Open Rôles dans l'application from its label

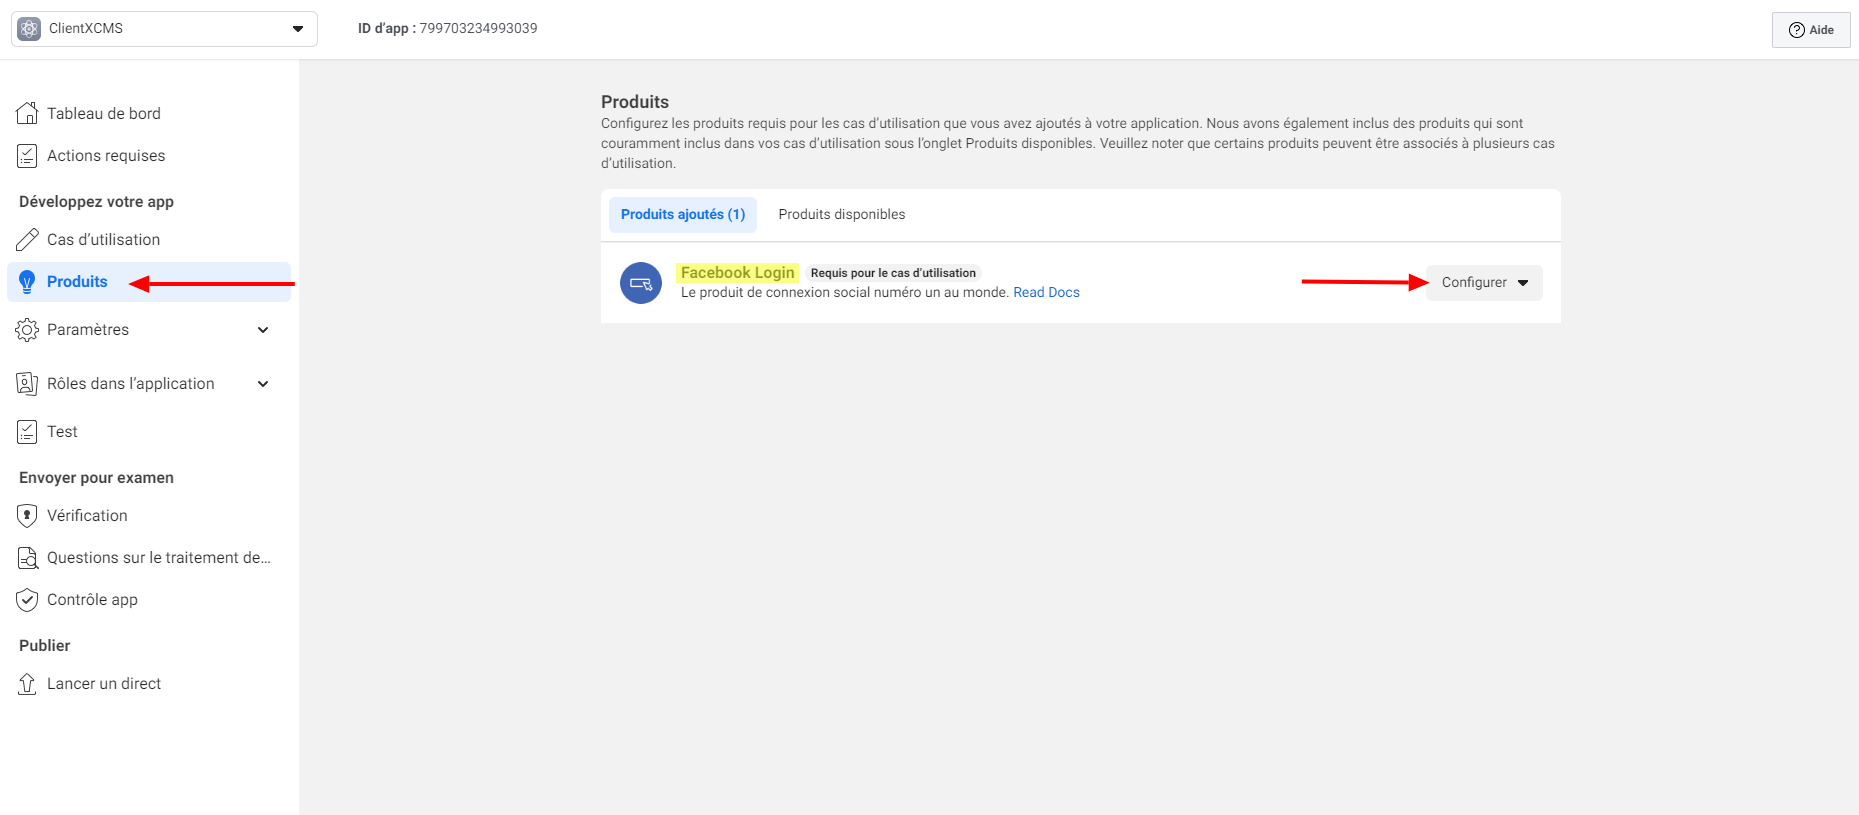pos(131,383)
